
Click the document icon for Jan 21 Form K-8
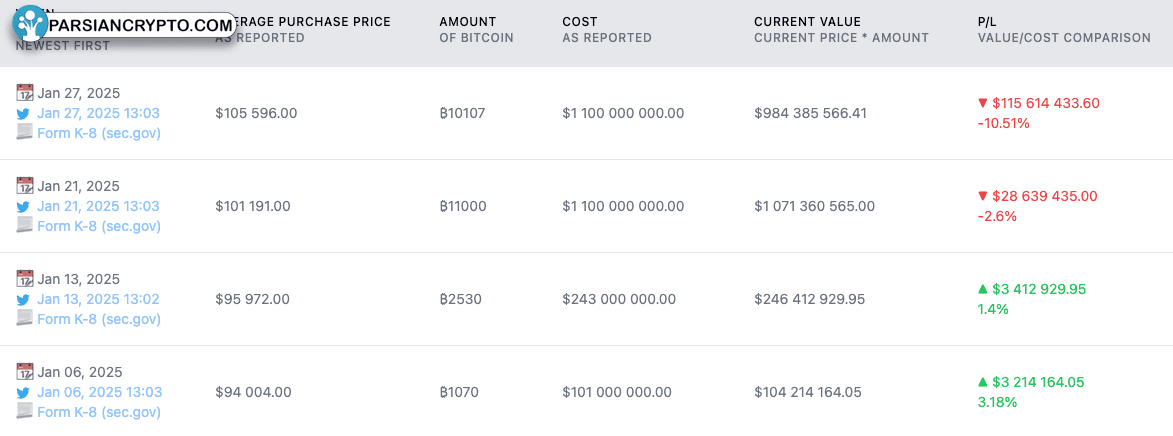coord(25,225)
